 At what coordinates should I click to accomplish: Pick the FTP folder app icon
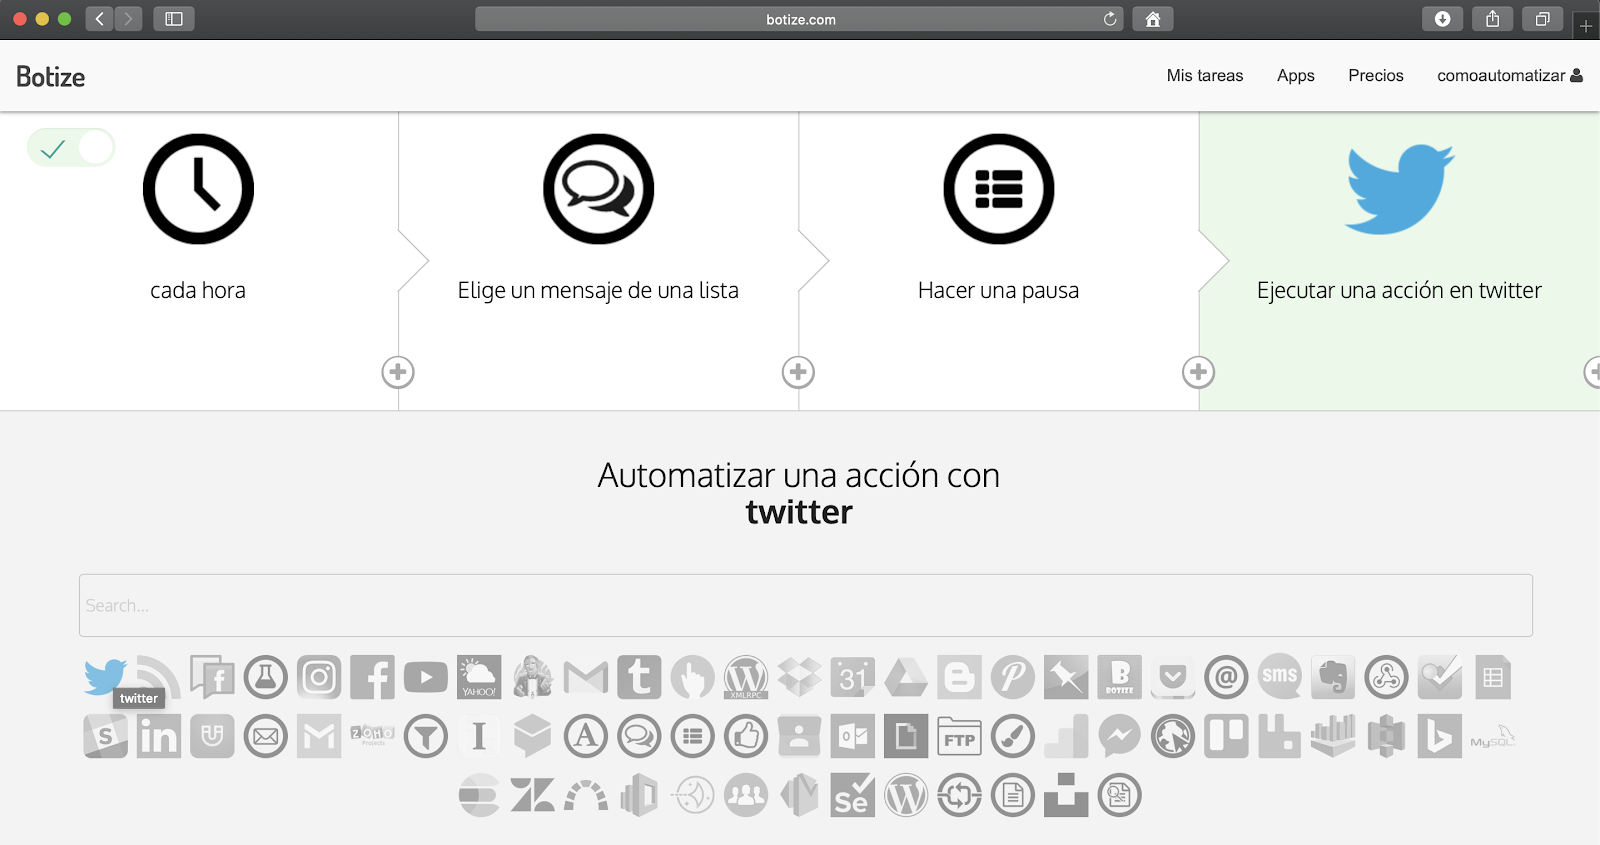click(959, 737)
